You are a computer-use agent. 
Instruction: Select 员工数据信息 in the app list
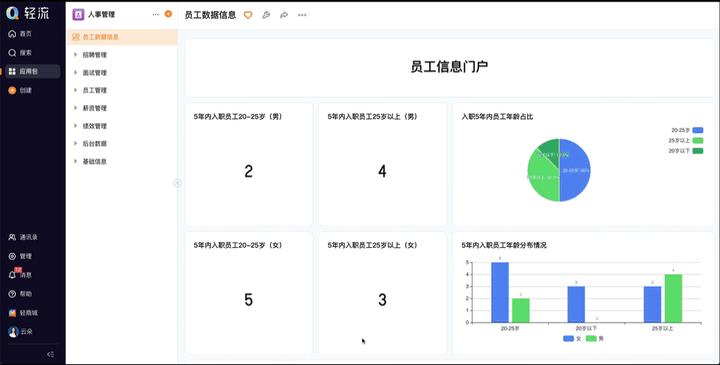pos(122,37)
